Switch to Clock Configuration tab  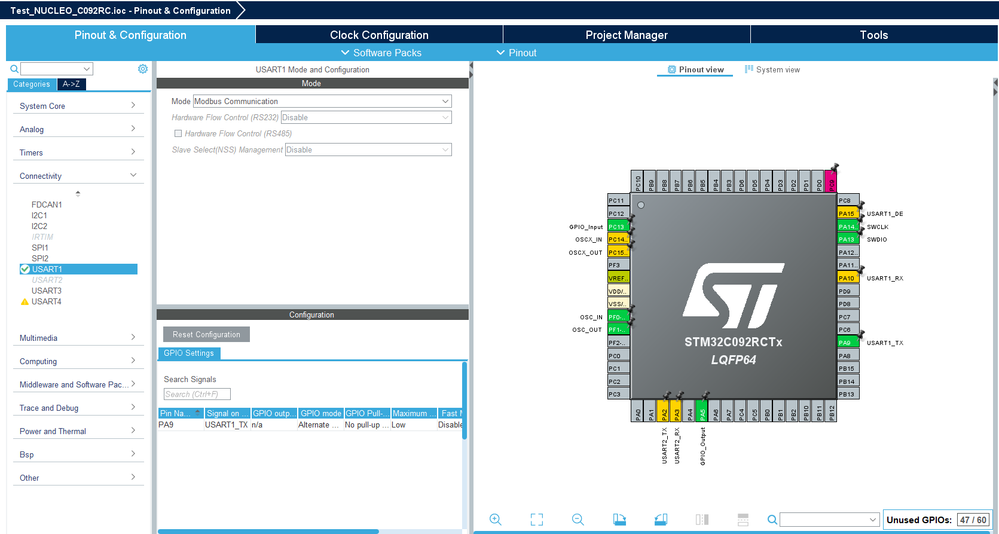(379, 35)
